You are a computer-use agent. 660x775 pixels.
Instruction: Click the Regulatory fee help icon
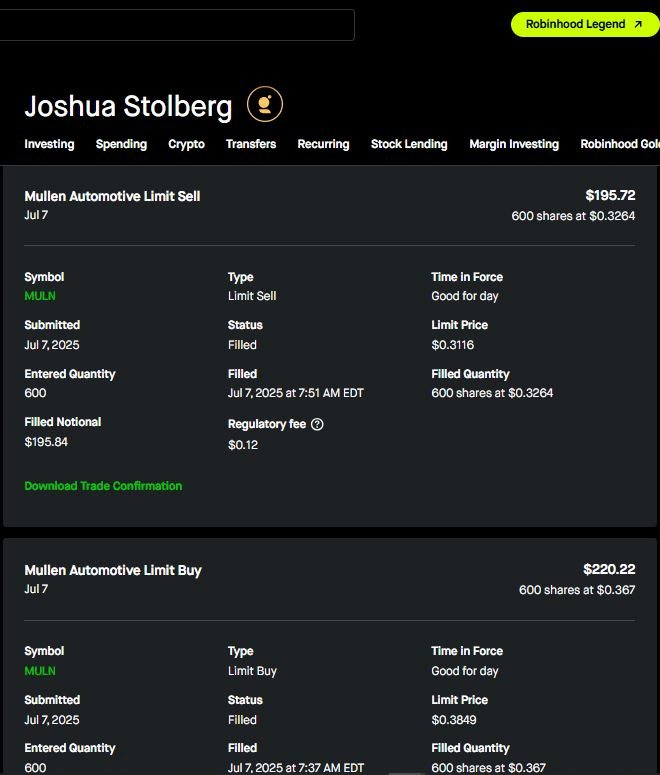(x=317, y=424)
